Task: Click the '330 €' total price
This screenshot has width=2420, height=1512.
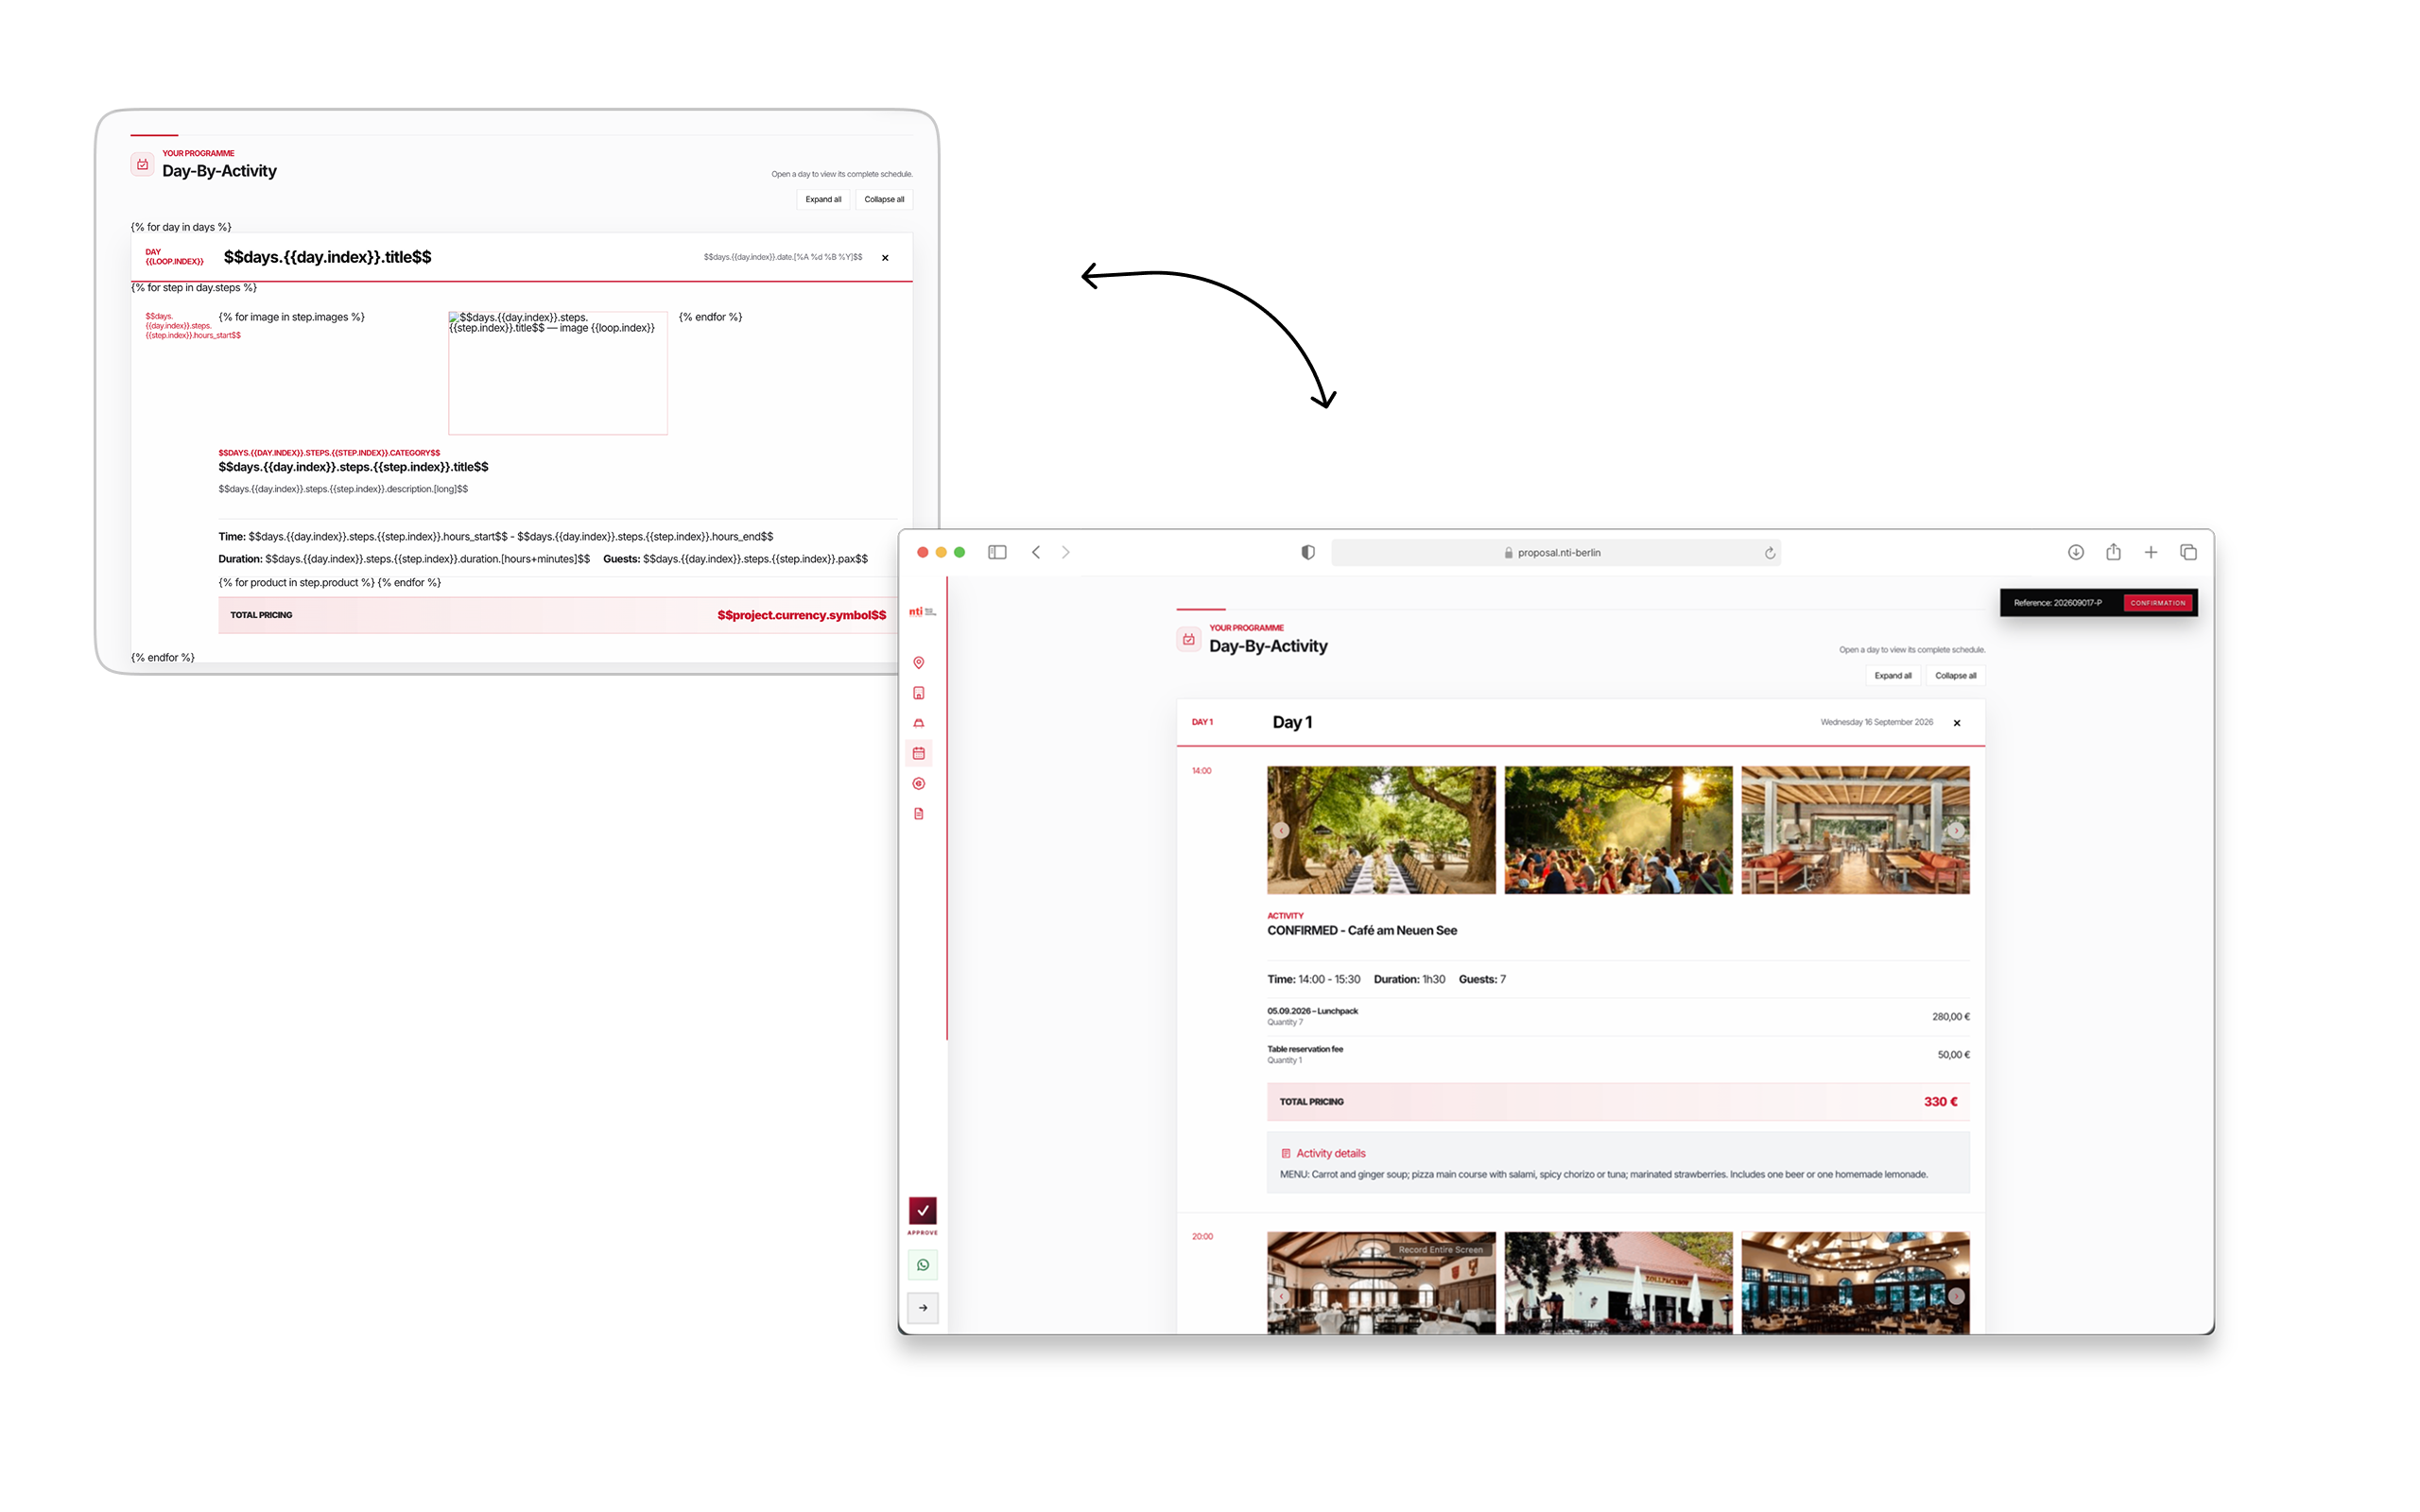Action: [x=1940, y=1101]
